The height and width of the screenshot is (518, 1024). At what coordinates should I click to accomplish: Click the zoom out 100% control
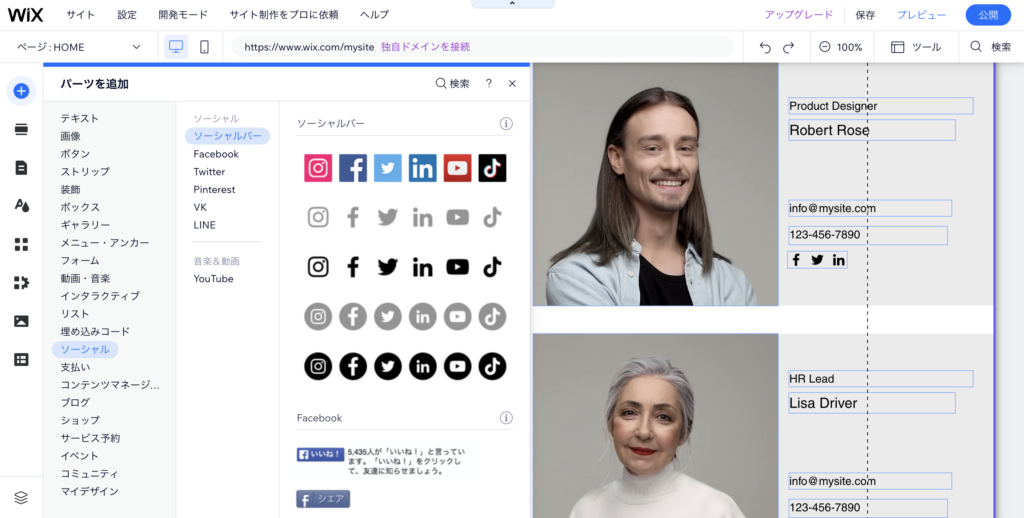[x=840, y=47]
